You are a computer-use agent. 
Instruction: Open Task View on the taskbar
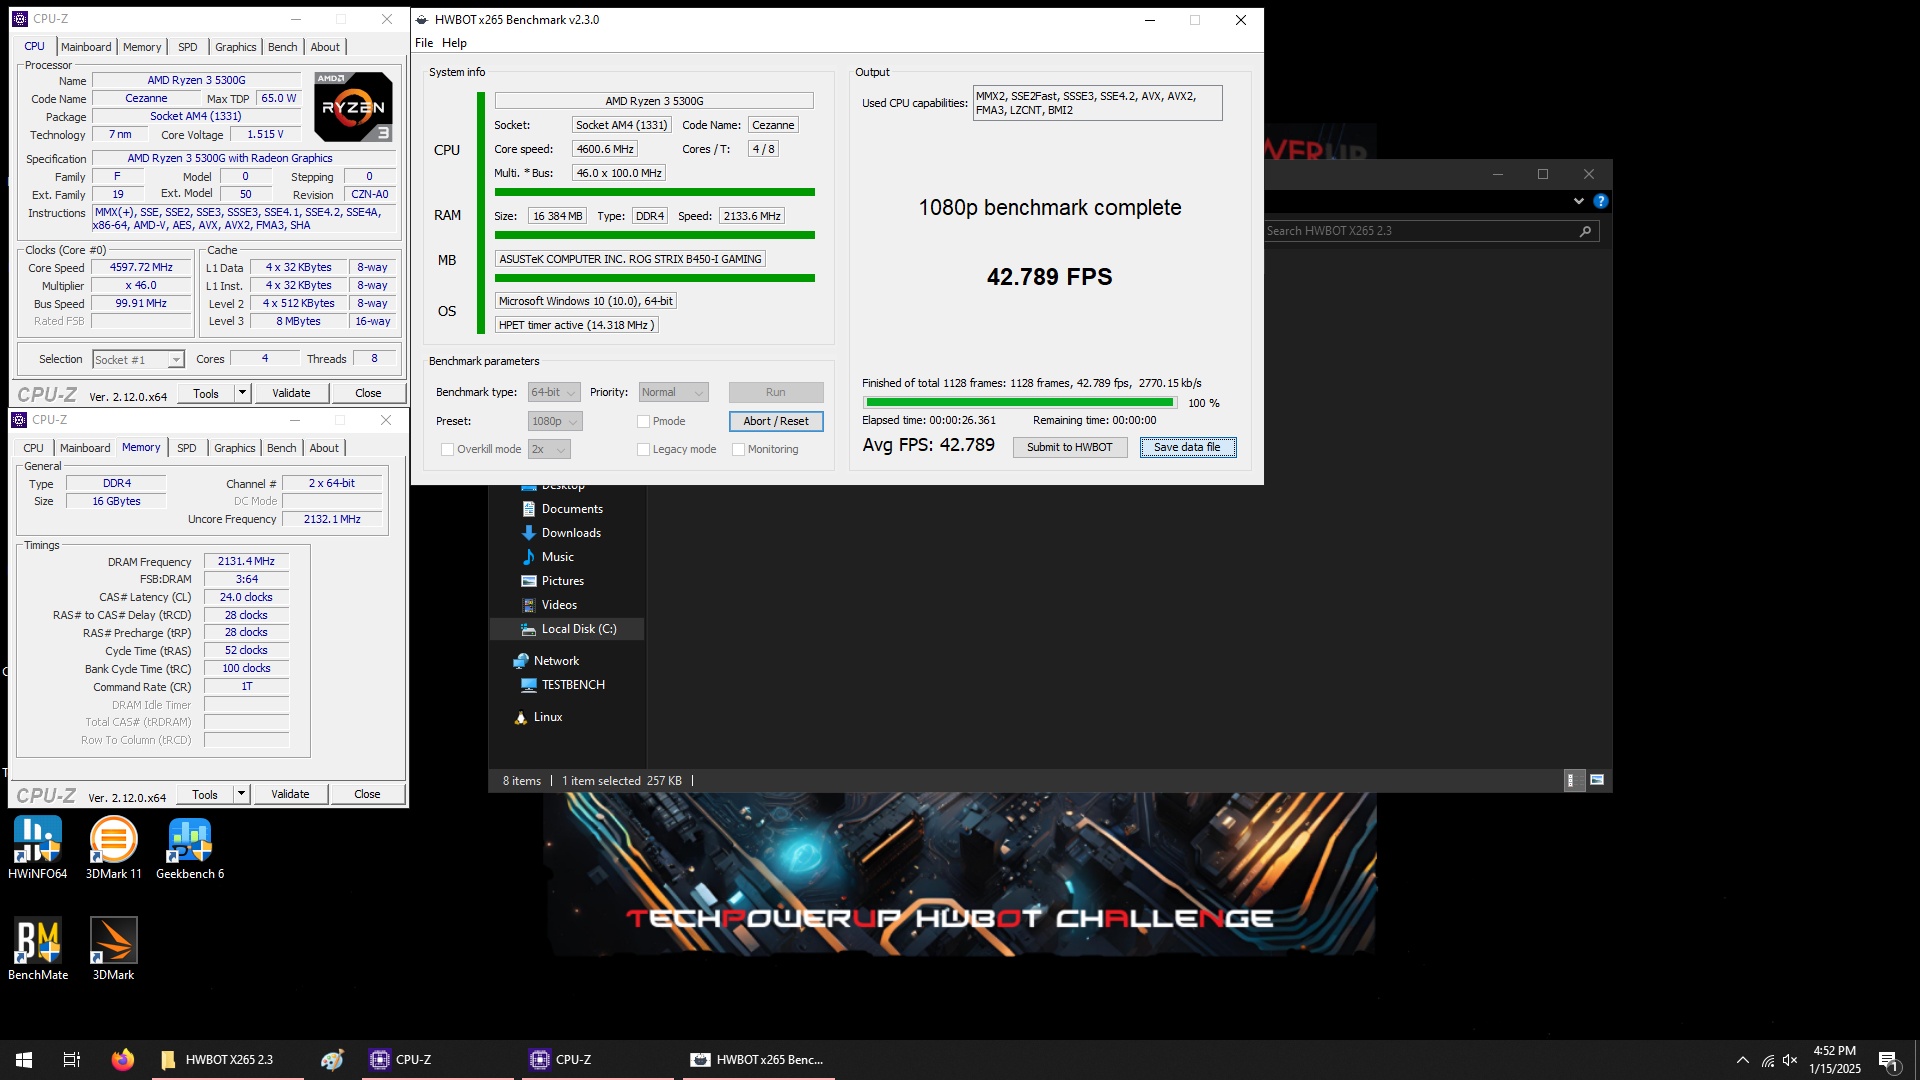click(72, 1060)
